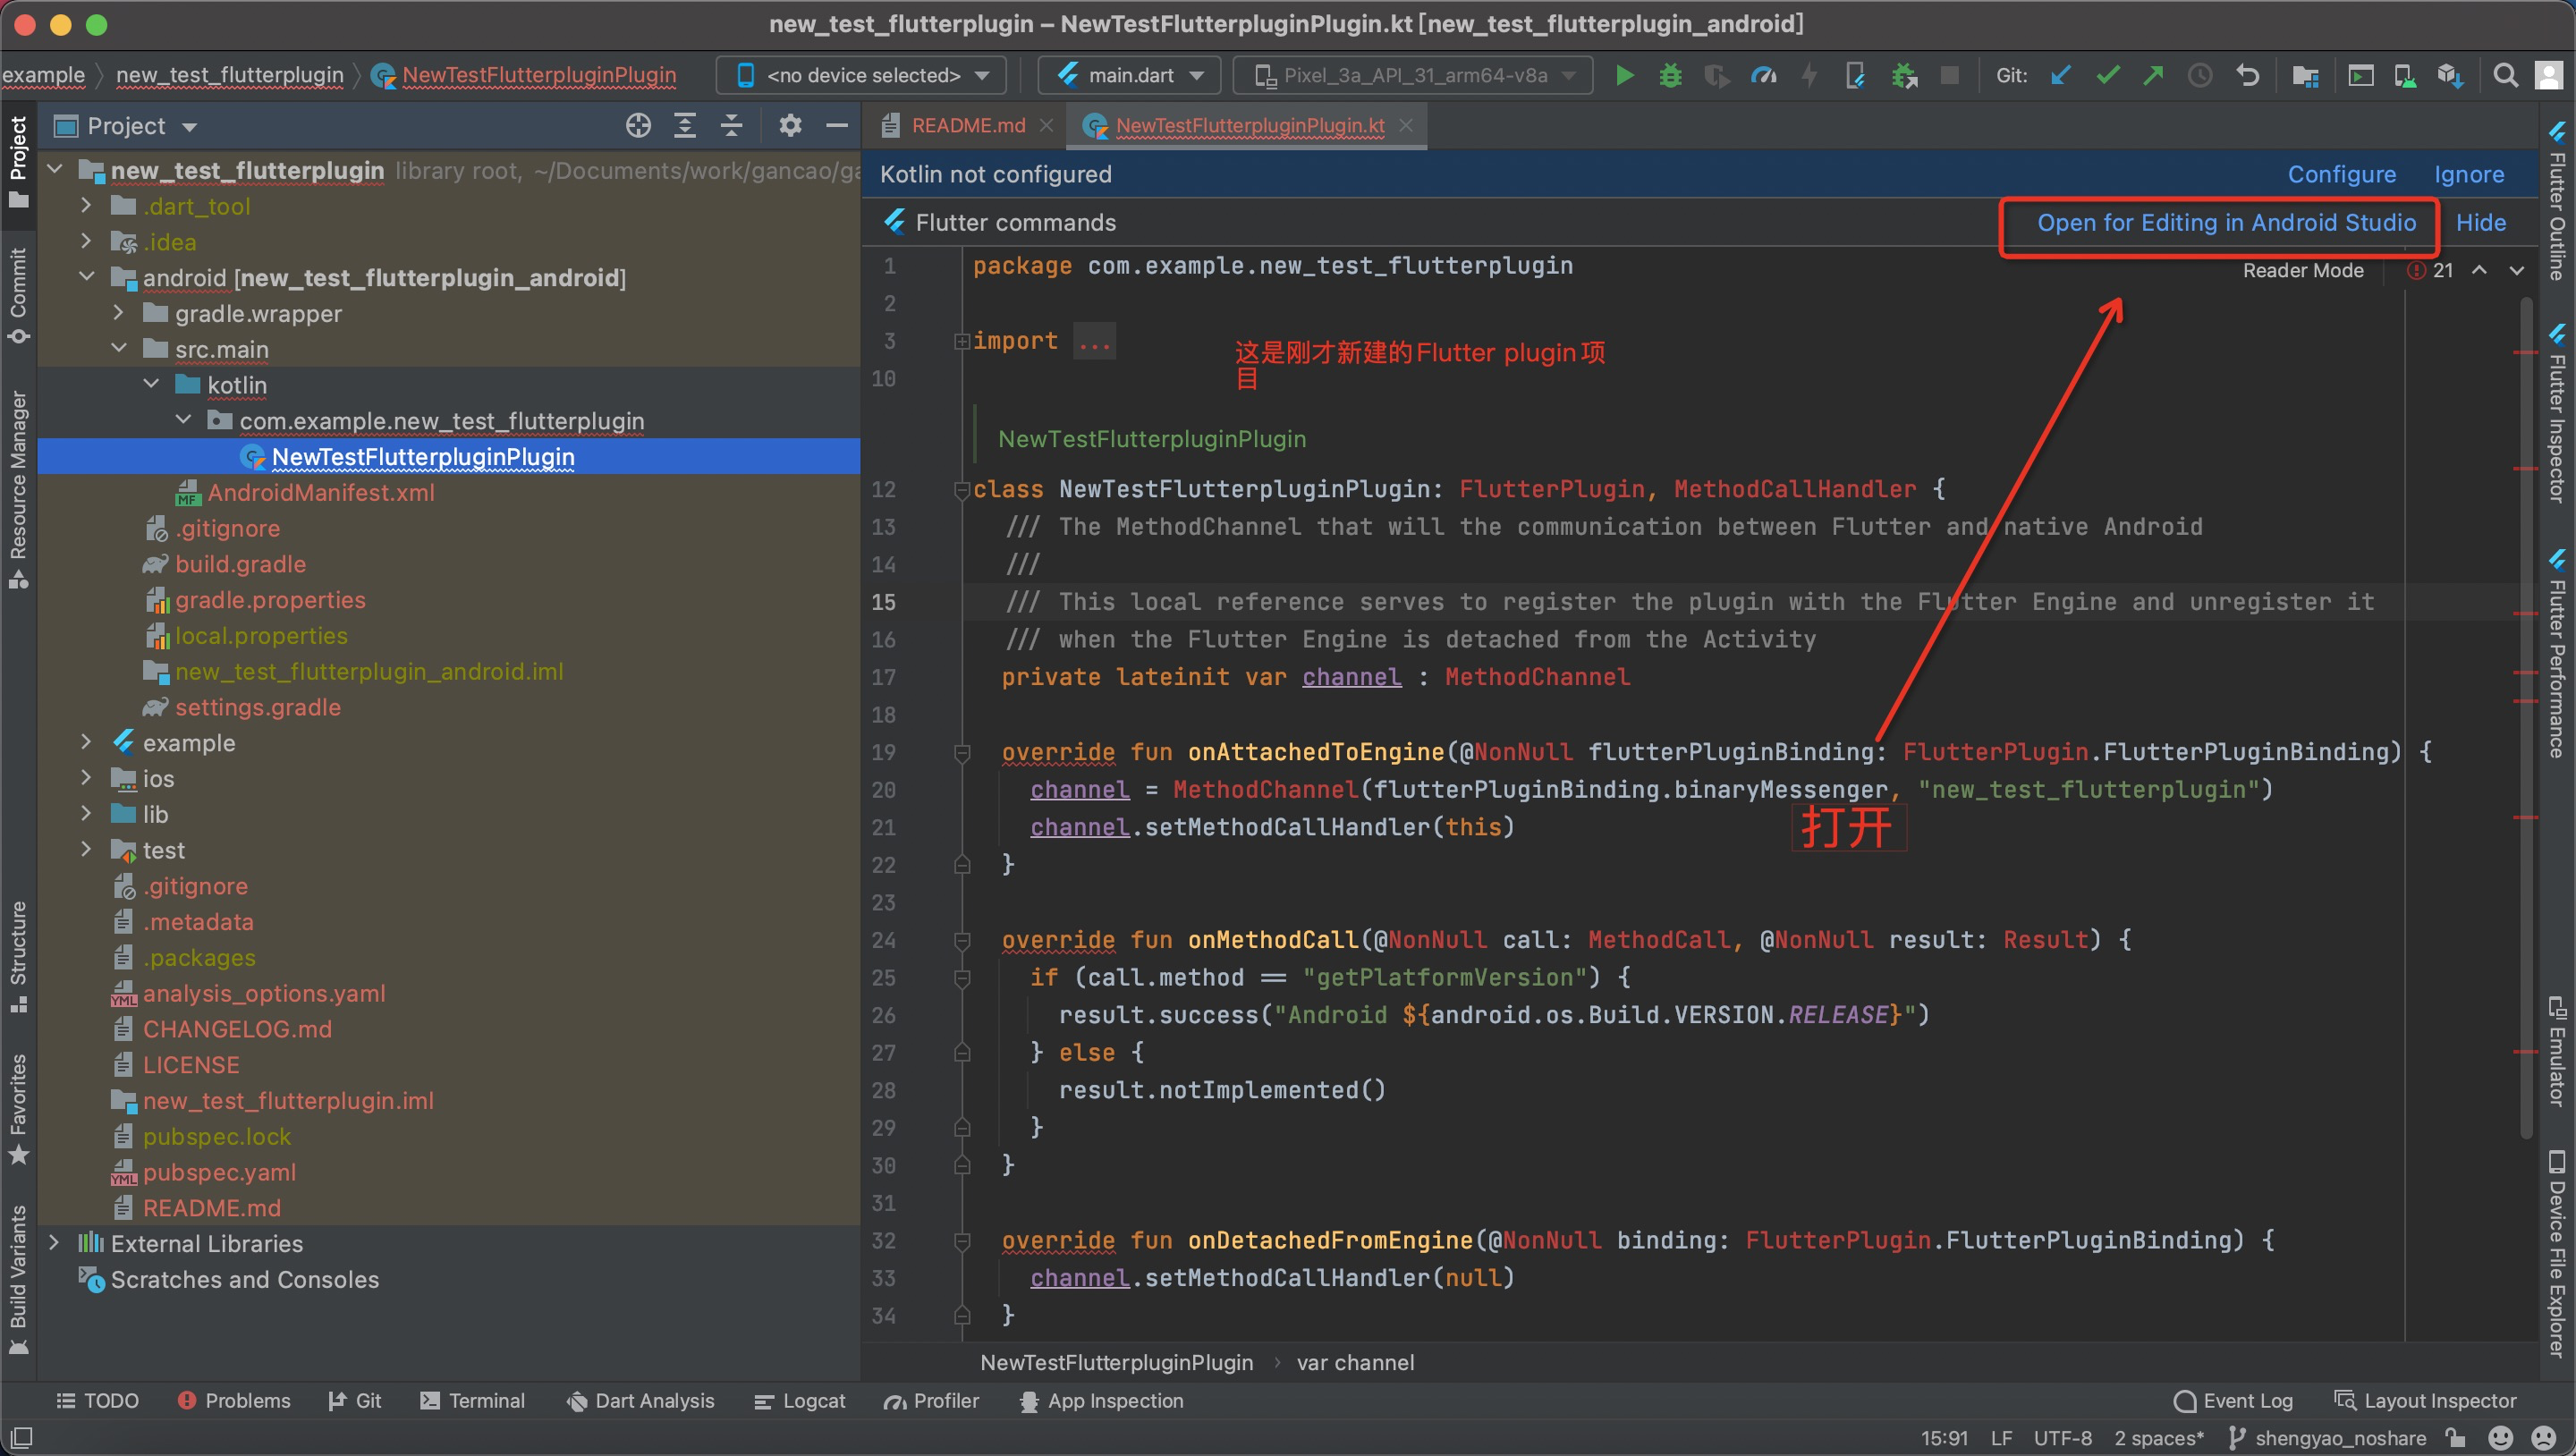Click Open for Editing in Android Studio
The height and width of the screenshot is (1456, 2576).
[2226, 223]
